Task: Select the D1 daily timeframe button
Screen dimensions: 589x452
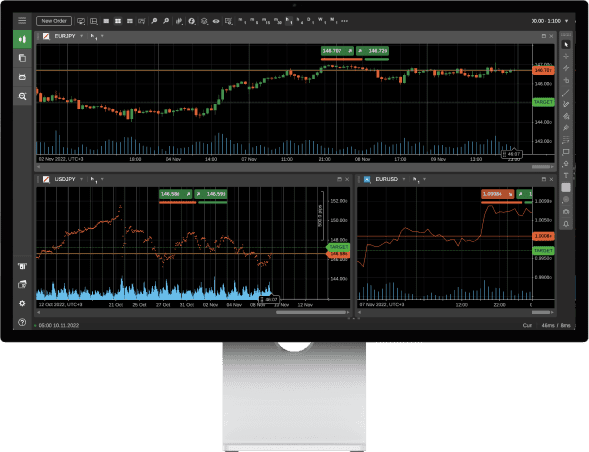Action: coord(310,21)
